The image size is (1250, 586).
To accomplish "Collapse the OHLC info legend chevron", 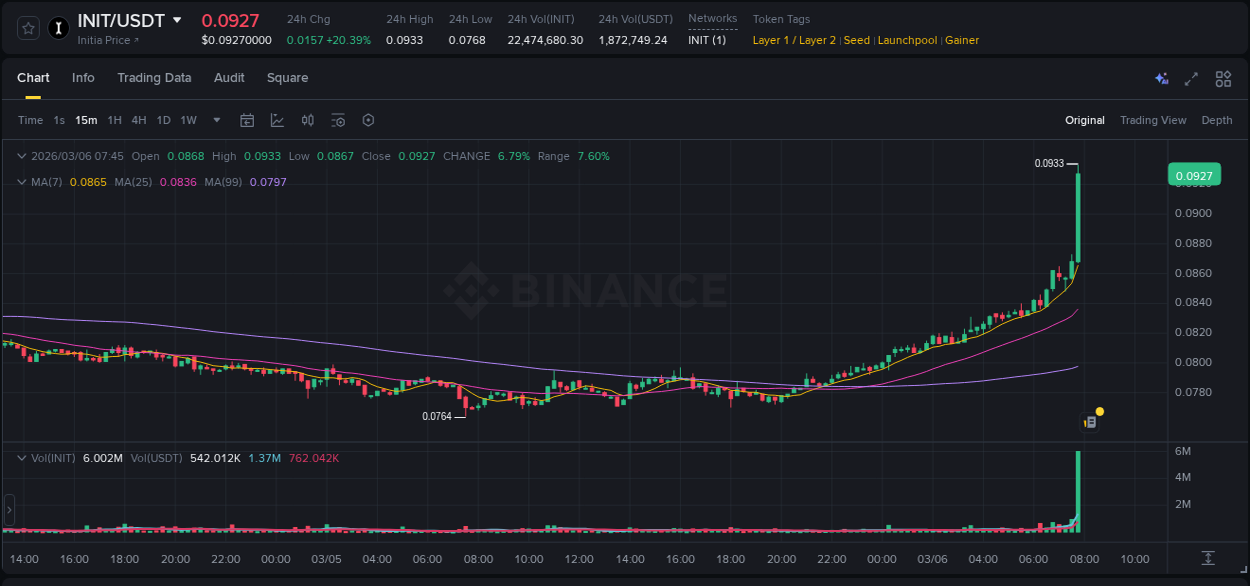I will pos(21,156).
